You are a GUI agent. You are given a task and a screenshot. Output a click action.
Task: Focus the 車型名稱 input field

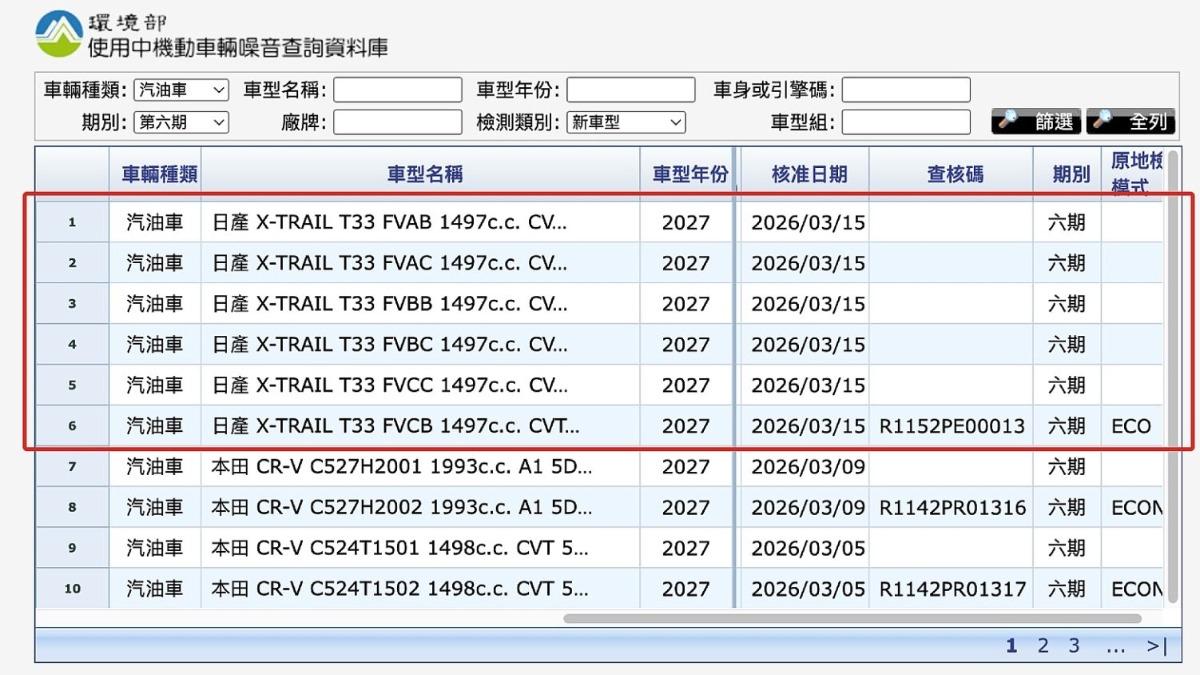pos(397,90)
